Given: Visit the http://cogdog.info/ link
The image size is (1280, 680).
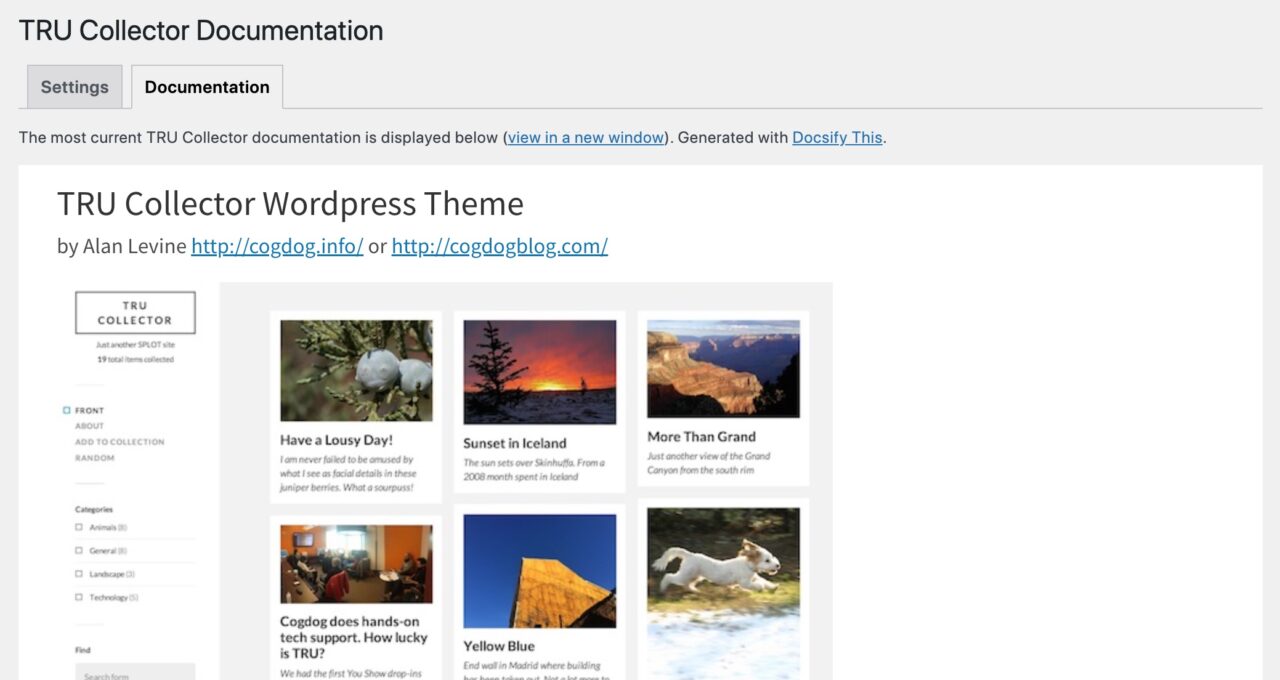Looking at the screenshot, I should click(277, 246).
